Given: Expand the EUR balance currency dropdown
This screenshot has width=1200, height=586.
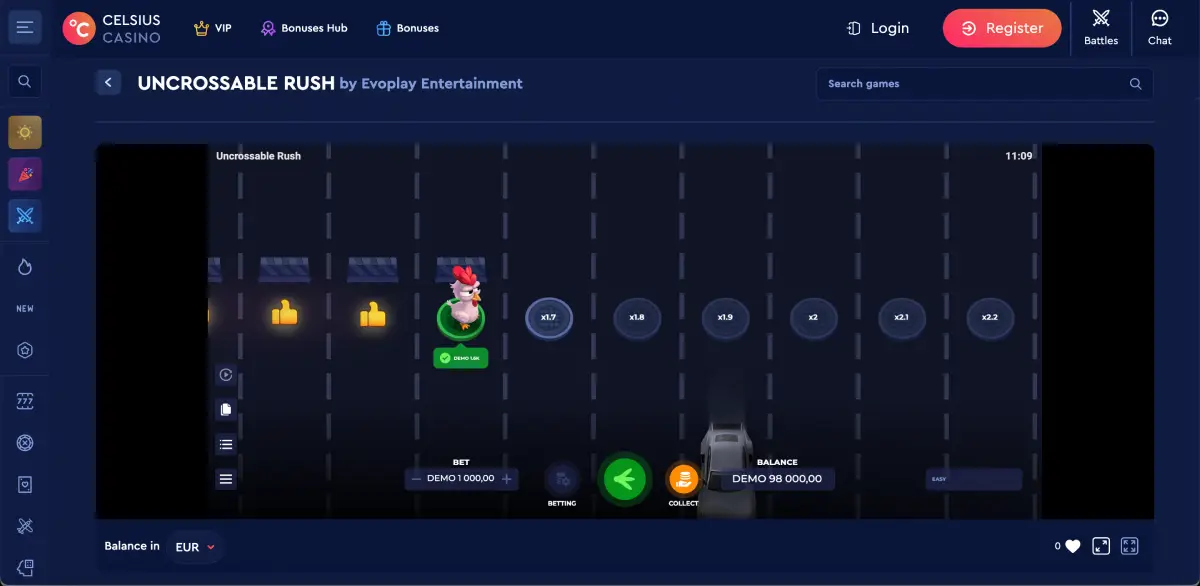Looking at the screenshot, I should pyautogui.click(x=195, y=547).
